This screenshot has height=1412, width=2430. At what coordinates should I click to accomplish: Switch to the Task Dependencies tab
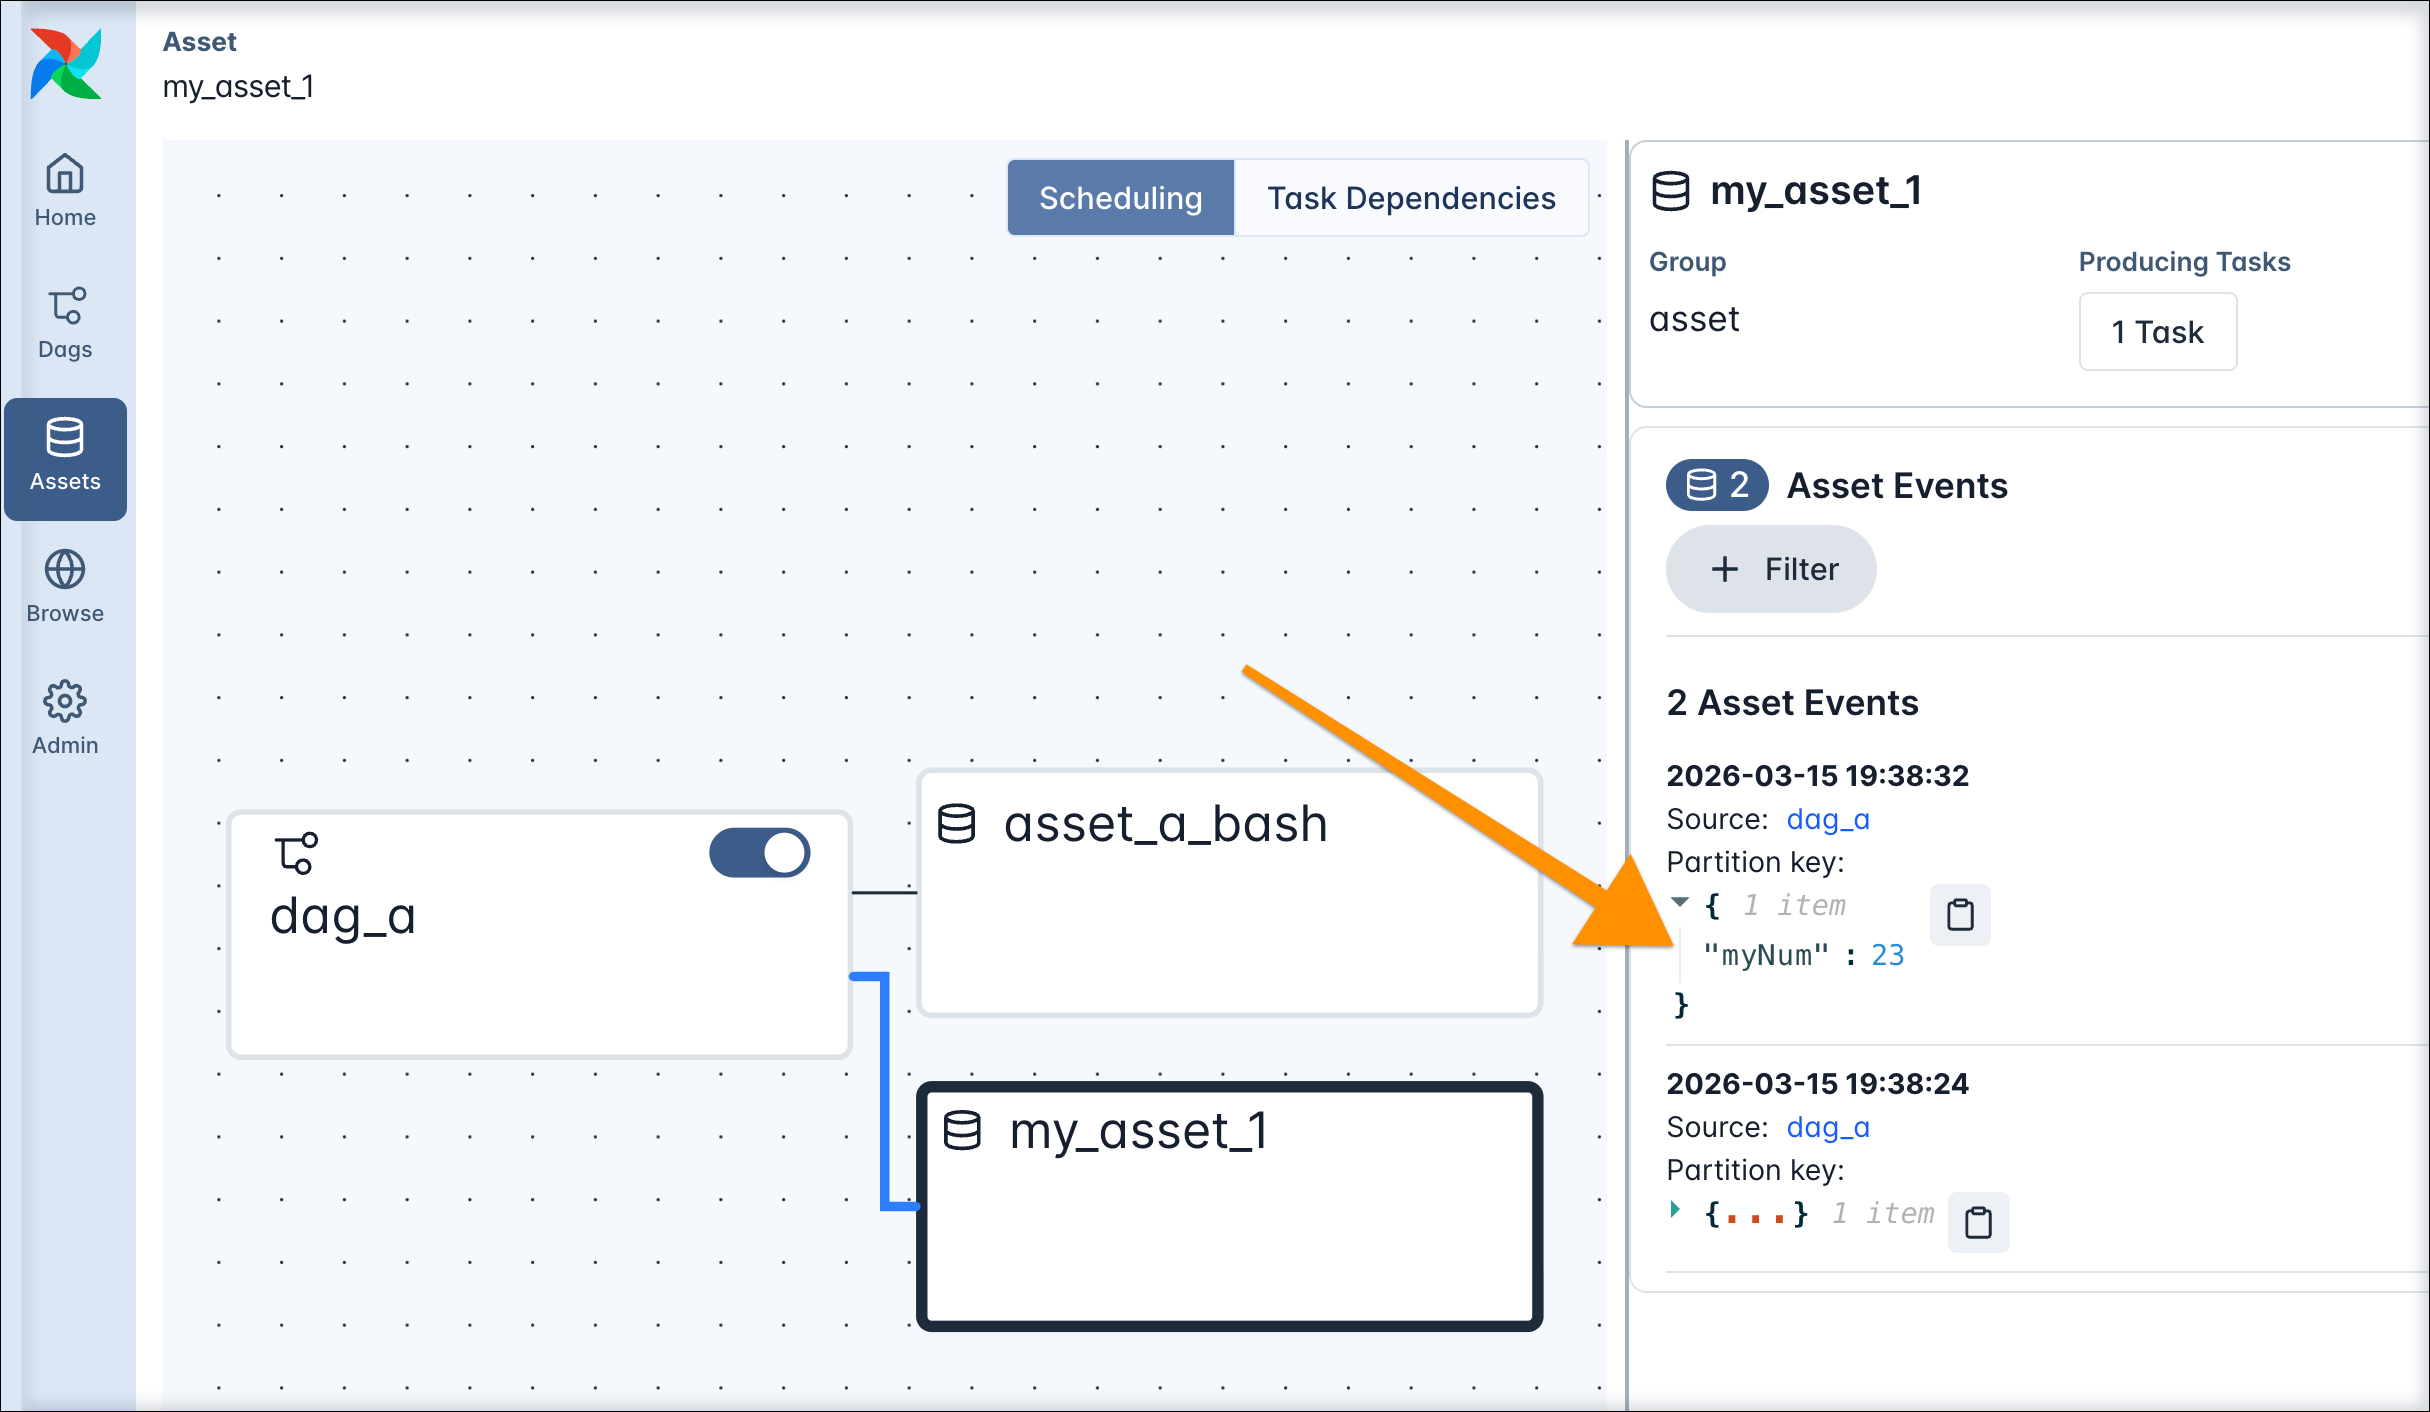pyautogui.click(x=1411, y=197)
